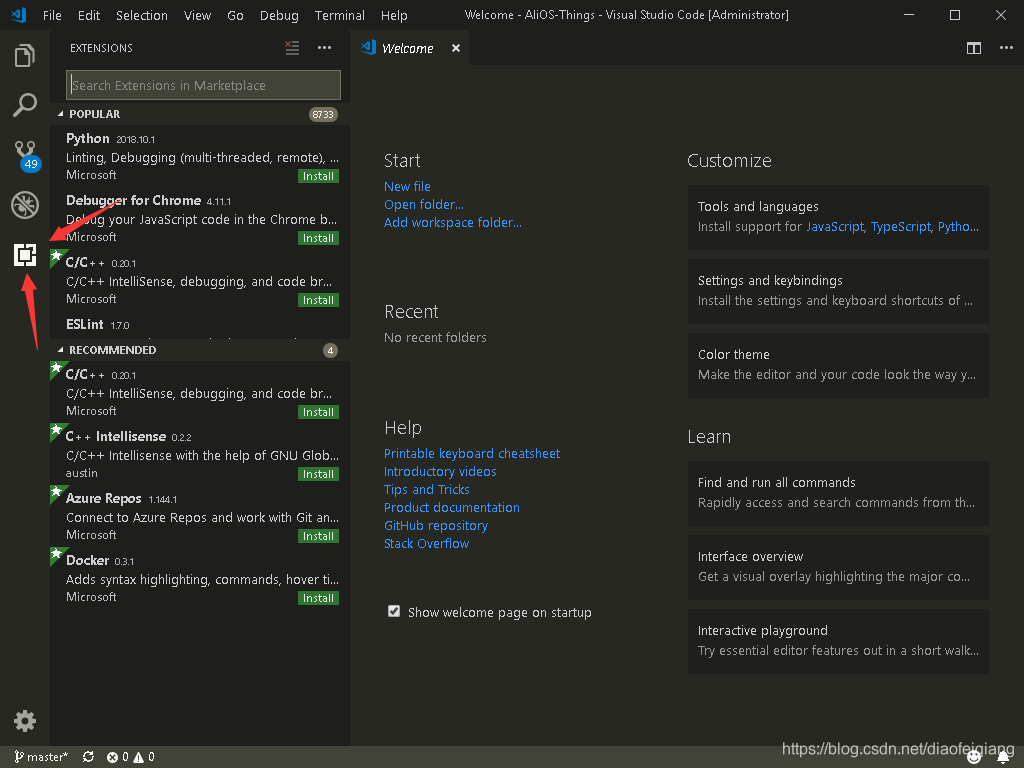The height and width of the screenshot is (768, 1024).
Task: Open Introductory videos link
Action: [440, 472]
